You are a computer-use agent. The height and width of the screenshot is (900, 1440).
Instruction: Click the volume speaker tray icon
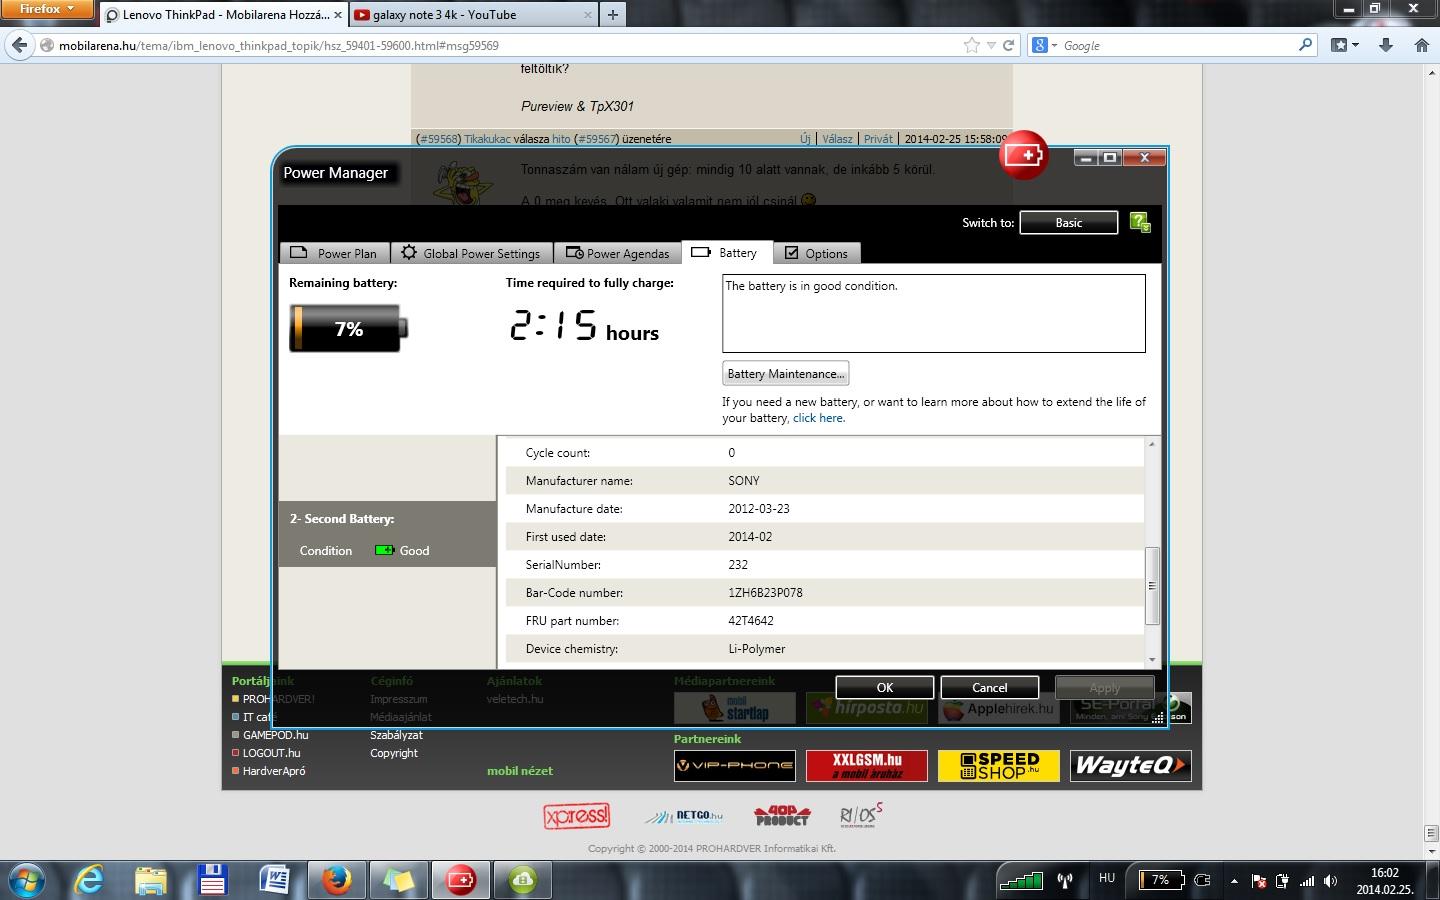1331,881
